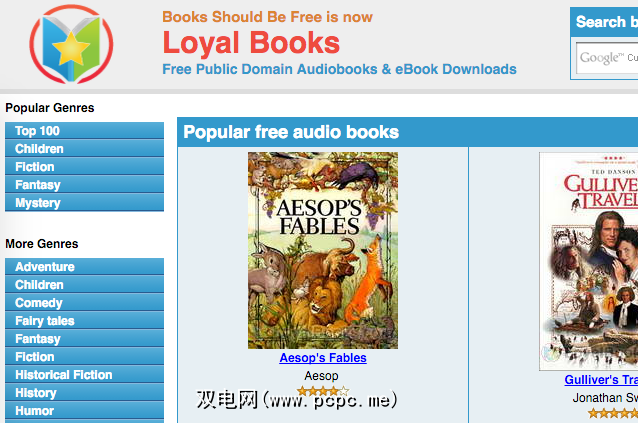Click the Aesop's Fables cover image

pyautogui.click(x=323, y=250)
